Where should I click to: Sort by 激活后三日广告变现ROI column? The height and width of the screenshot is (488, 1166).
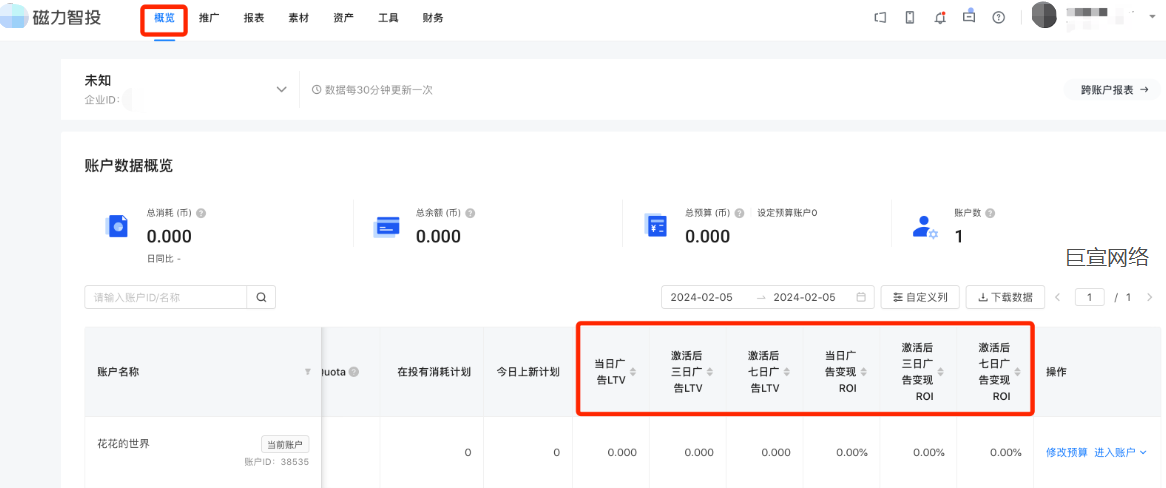(x=940, y=372)
